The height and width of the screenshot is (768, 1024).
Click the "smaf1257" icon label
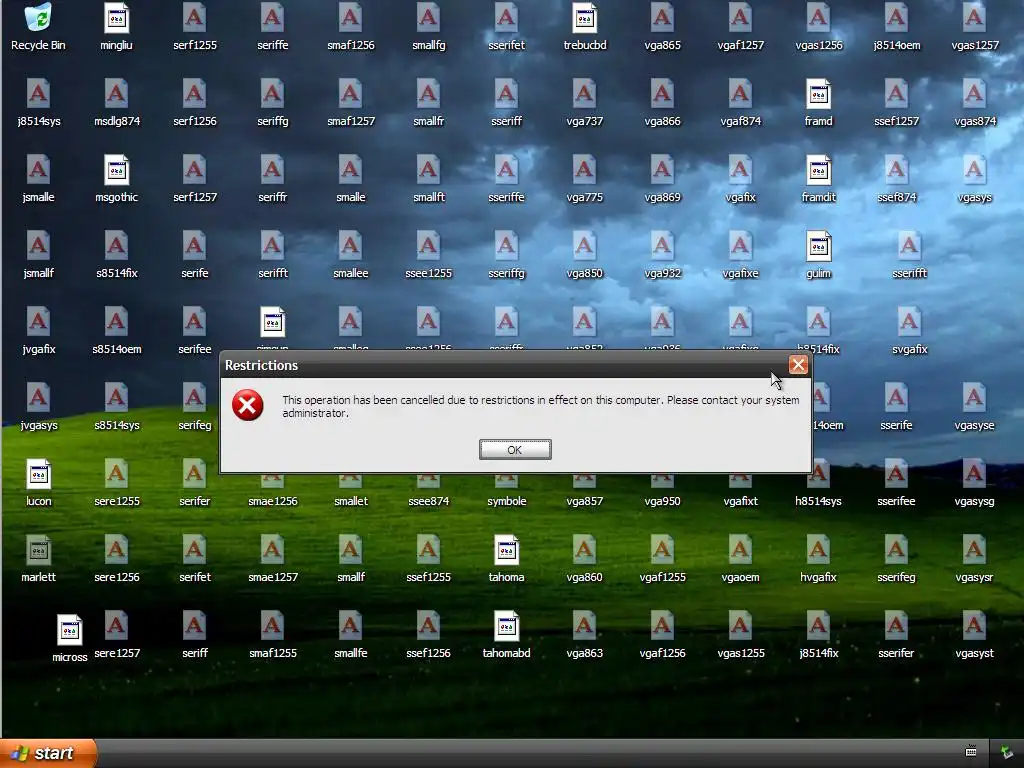coord(351,121)
